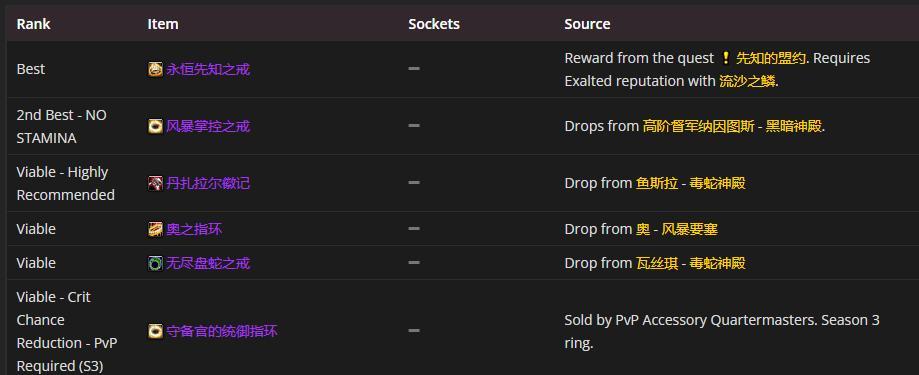
Task: Open the 永恒先知之戒 item link
Action: pos(208,70)
